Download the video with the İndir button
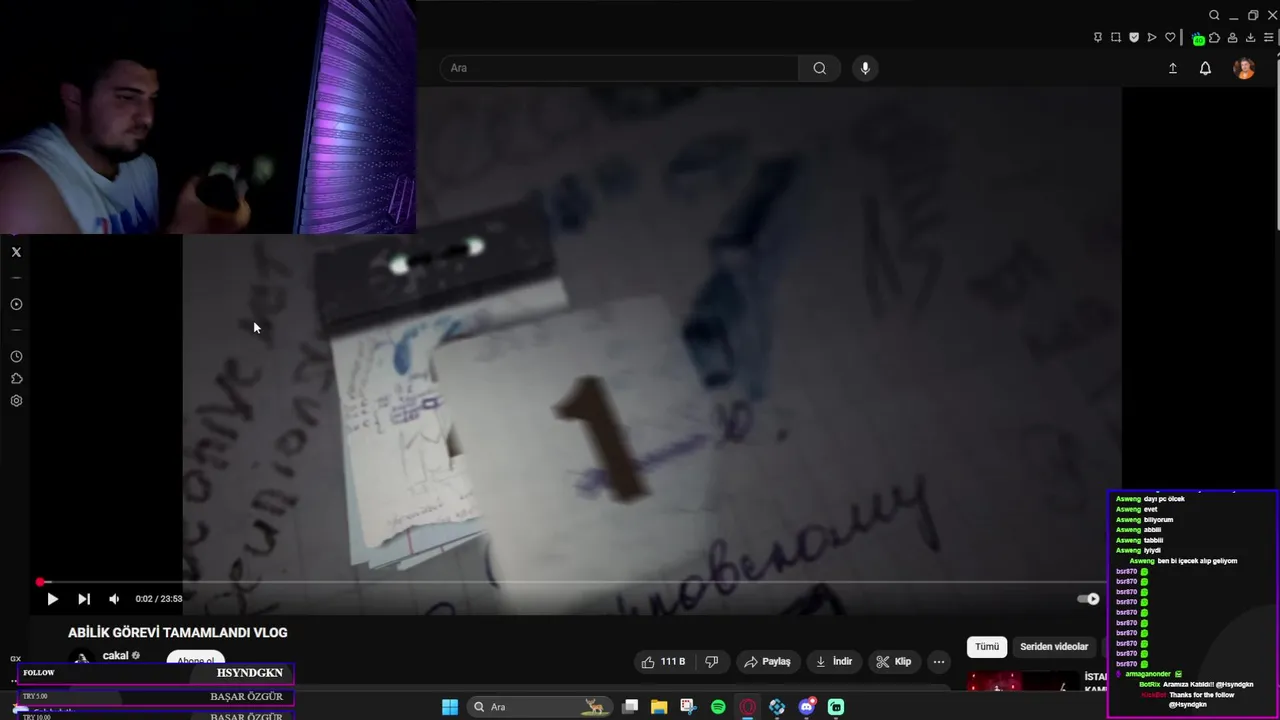The height and width of the screenshot is (720, 1280). coord(833,662)
